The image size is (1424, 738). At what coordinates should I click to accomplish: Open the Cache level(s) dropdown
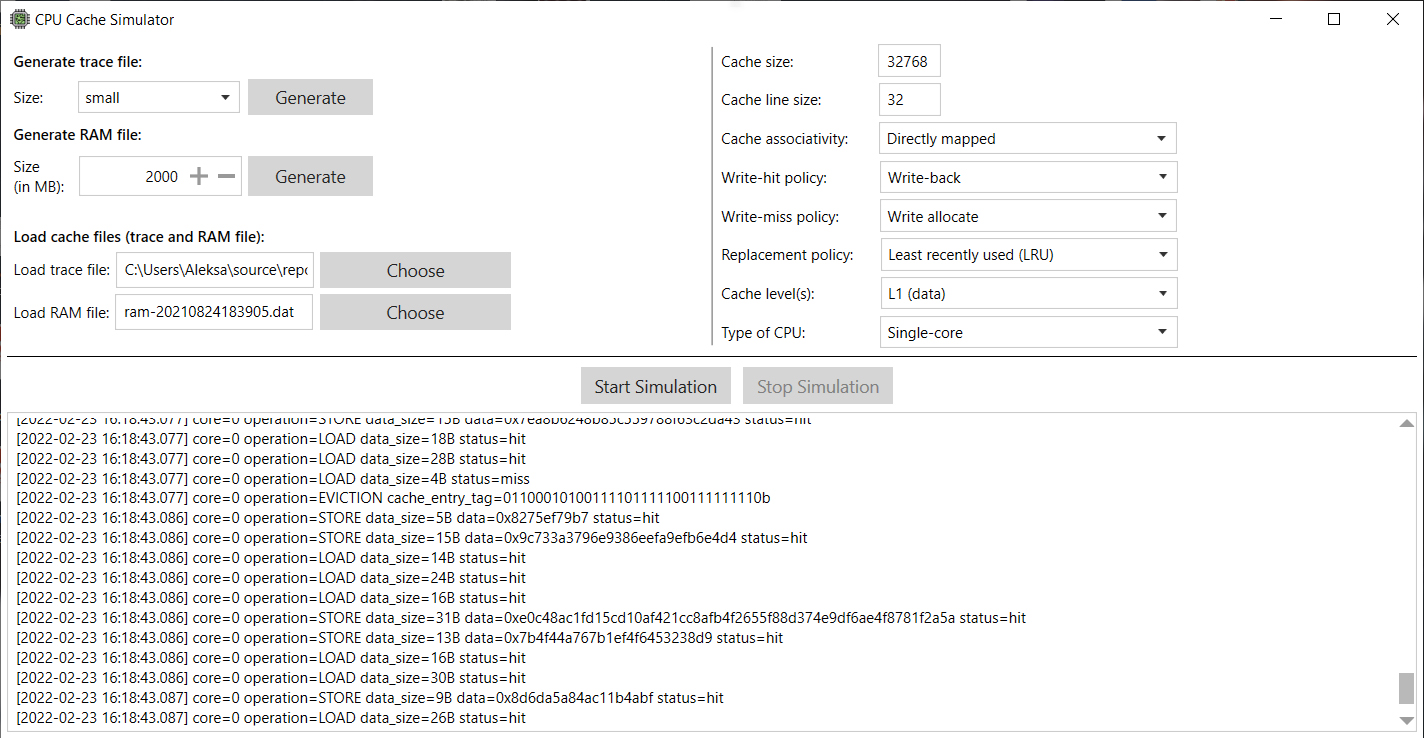pyautogui.click(x=1027, y=292)
